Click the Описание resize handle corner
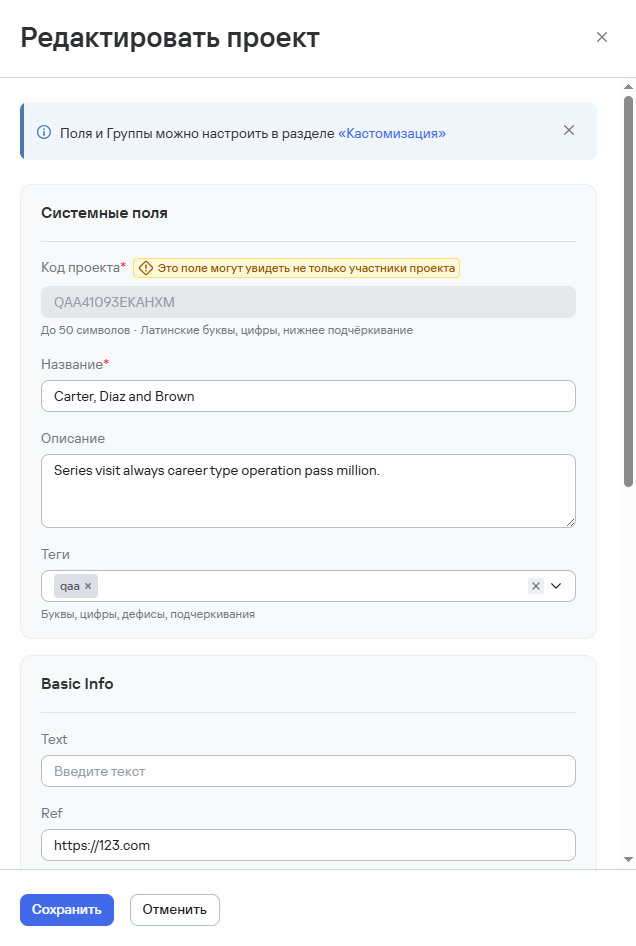636x946 pixels. click(571, 522)
